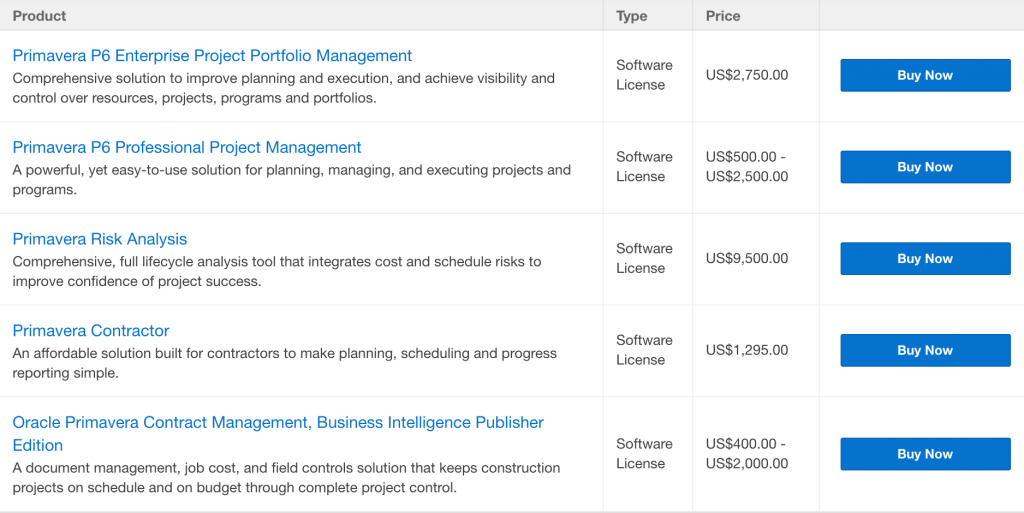Select the US$2,750.00 price cell

click(747, 75)
